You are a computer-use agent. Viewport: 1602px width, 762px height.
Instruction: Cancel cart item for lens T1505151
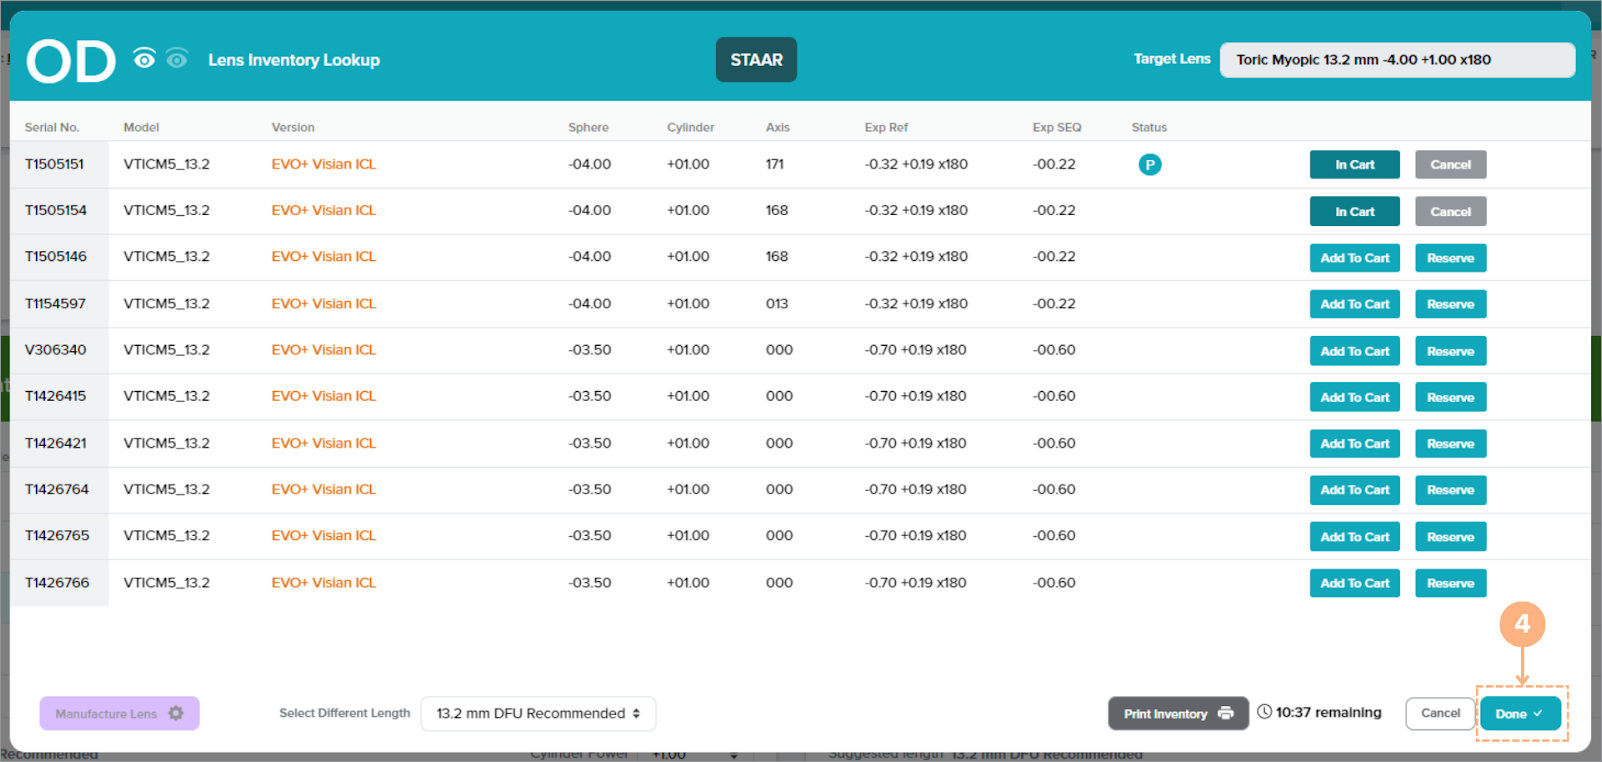pyautogui.click(x=1450, y=165)
